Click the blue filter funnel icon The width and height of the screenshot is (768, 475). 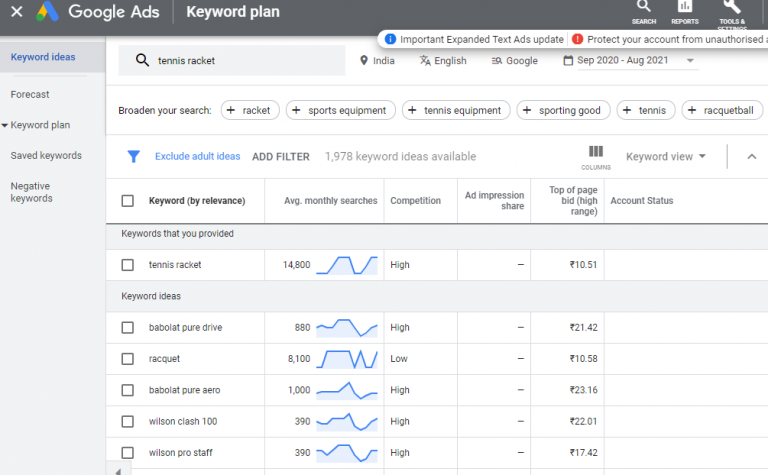tap(133, 156)
